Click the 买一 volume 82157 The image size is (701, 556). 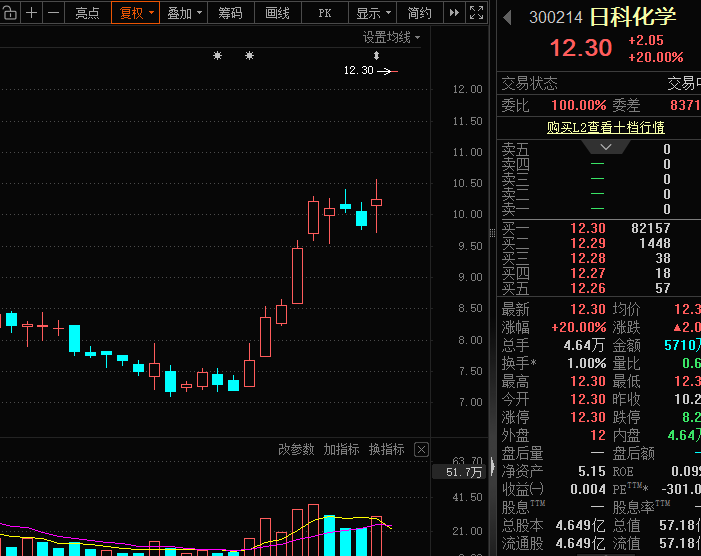pyautogui.click(x=650, y=228)
